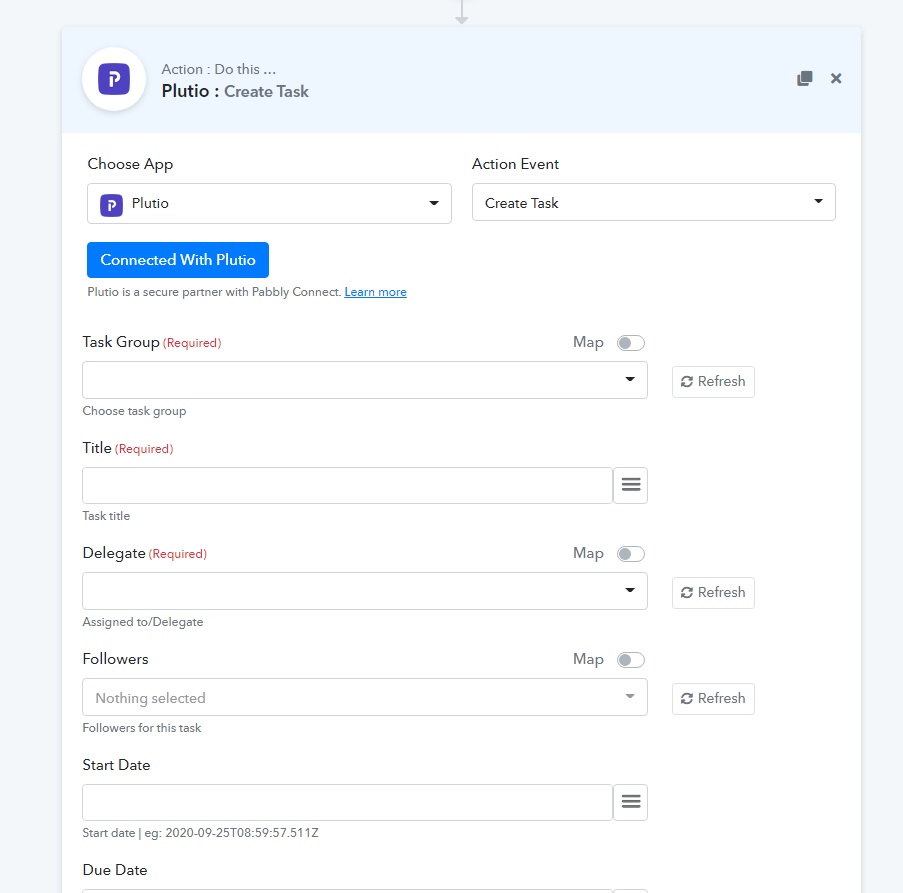Click the refresh icon next to Task Group

(x=686, y=382)
